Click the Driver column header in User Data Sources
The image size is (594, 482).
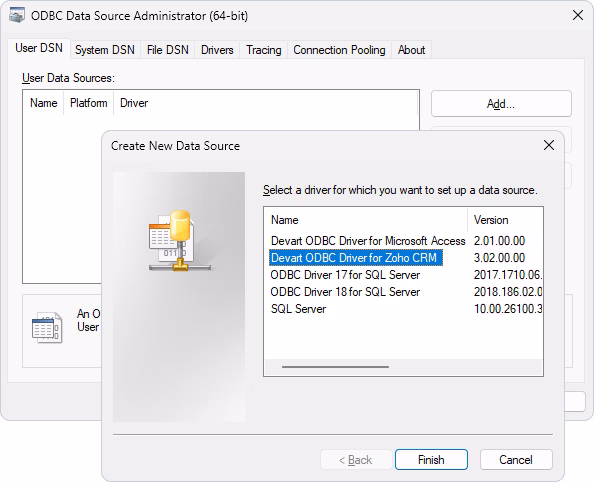[x=134, y=103]
